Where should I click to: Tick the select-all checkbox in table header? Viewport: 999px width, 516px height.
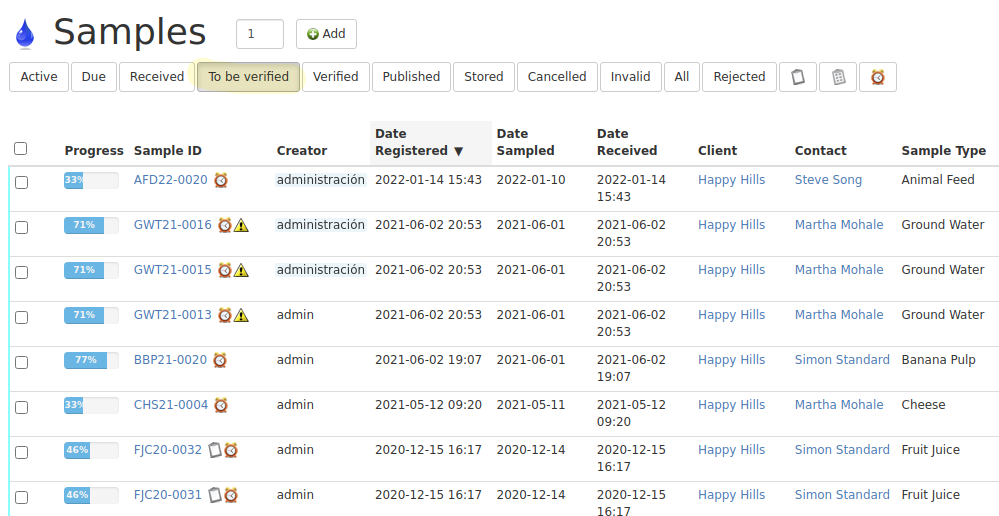tap(21, 149)
